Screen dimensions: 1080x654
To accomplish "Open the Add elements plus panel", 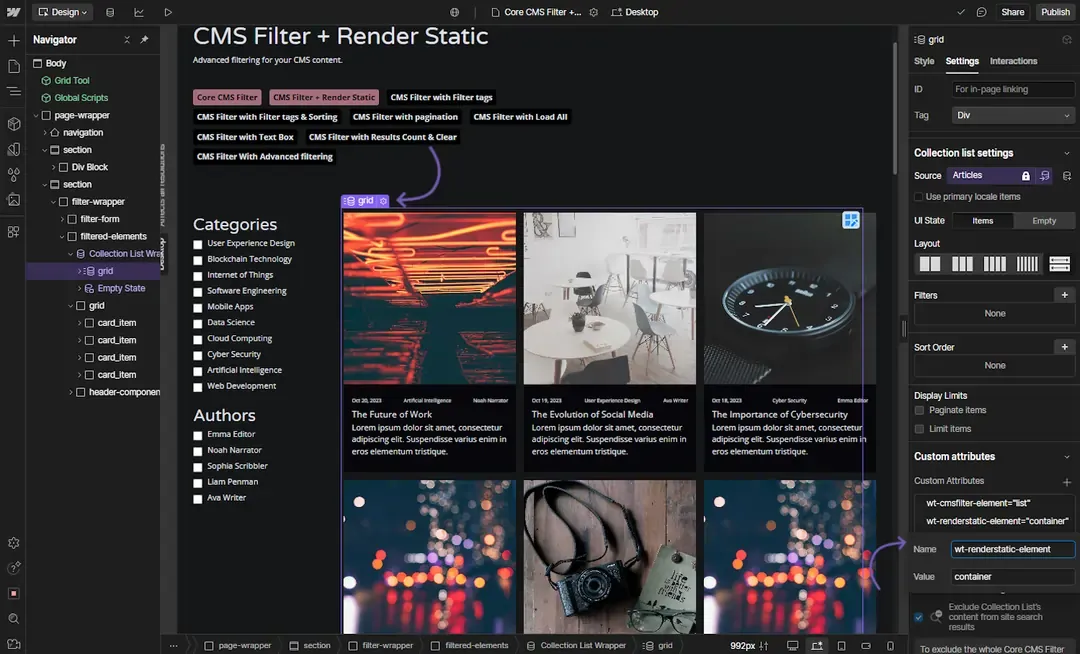I will pyautogui.click(x=13, y=41).
